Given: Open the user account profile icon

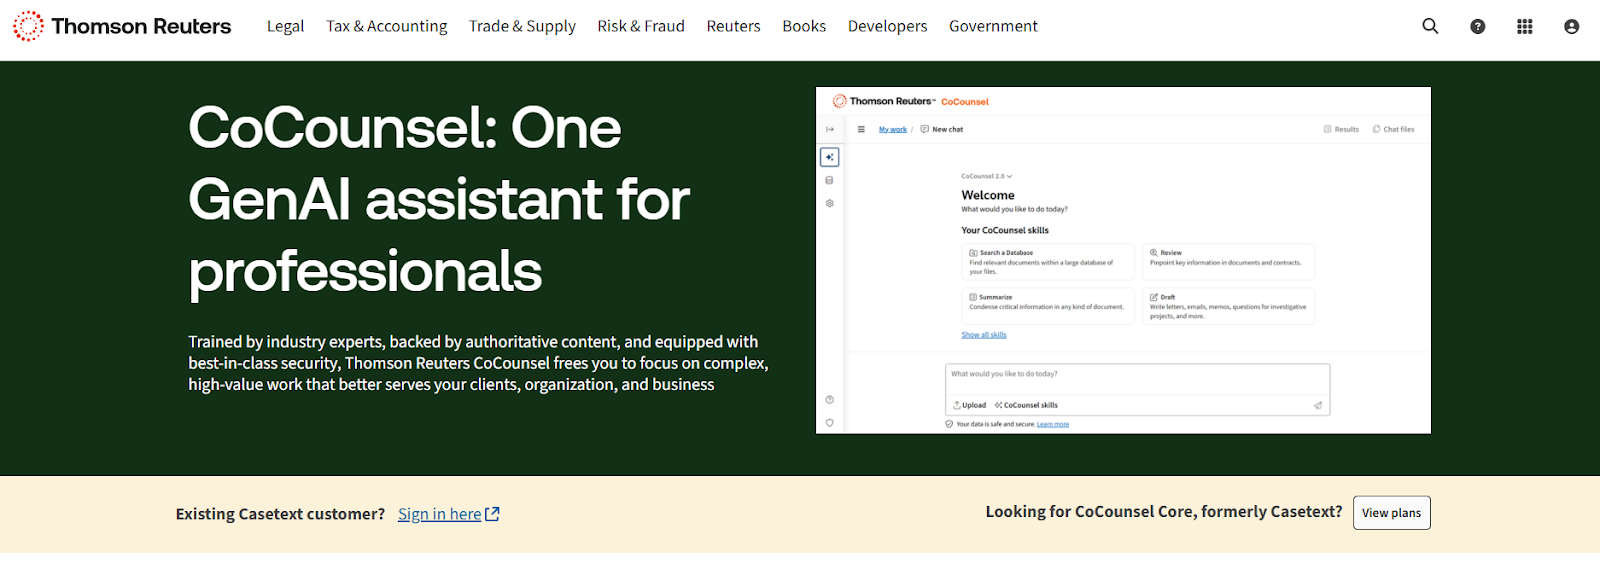Looking at the screenshot, I should click(x=1571, y=27).
